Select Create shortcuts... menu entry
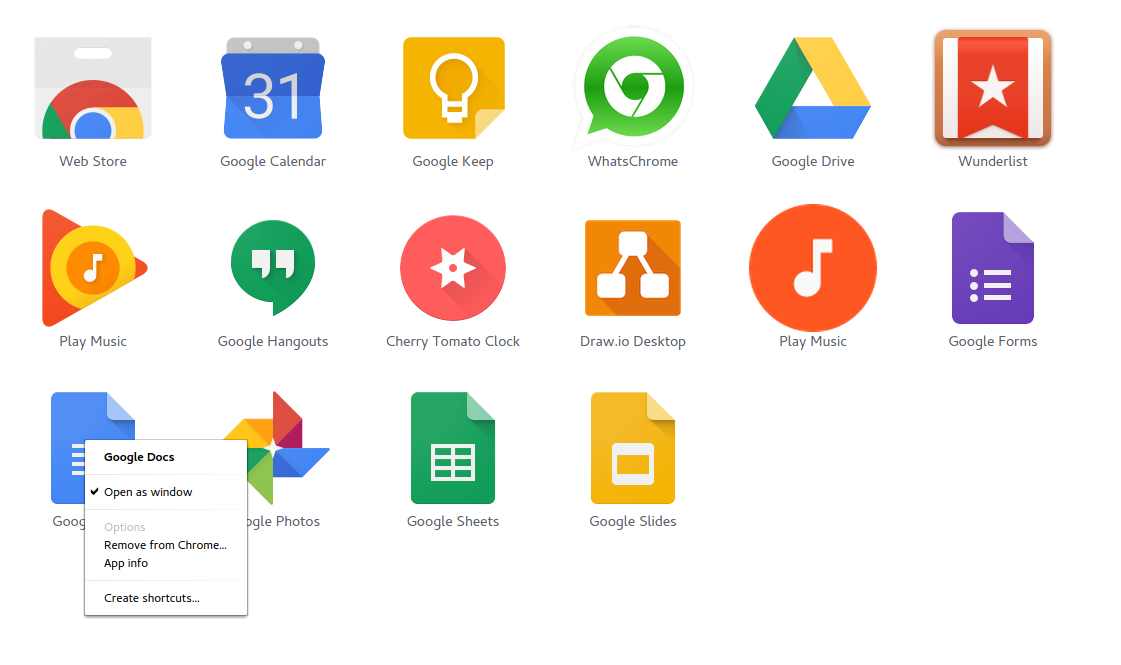The width and height of the screenshot is (1121, 665). [x=166, y=598]
